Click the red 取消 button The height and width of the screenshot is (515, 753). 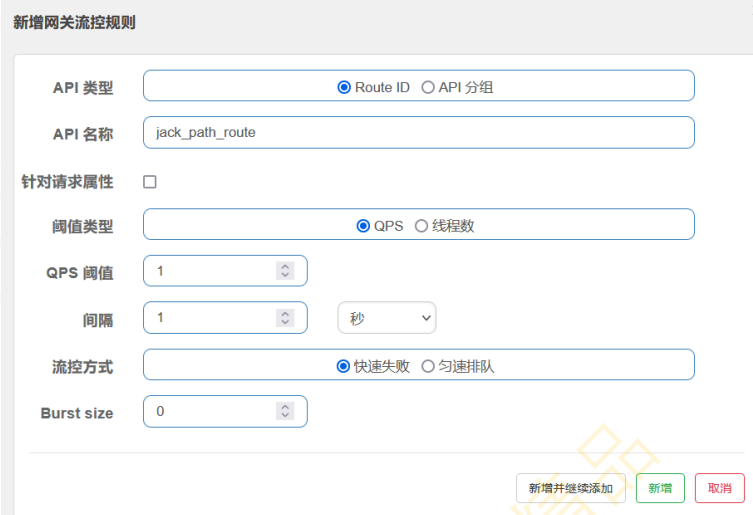tap(719, 488)
